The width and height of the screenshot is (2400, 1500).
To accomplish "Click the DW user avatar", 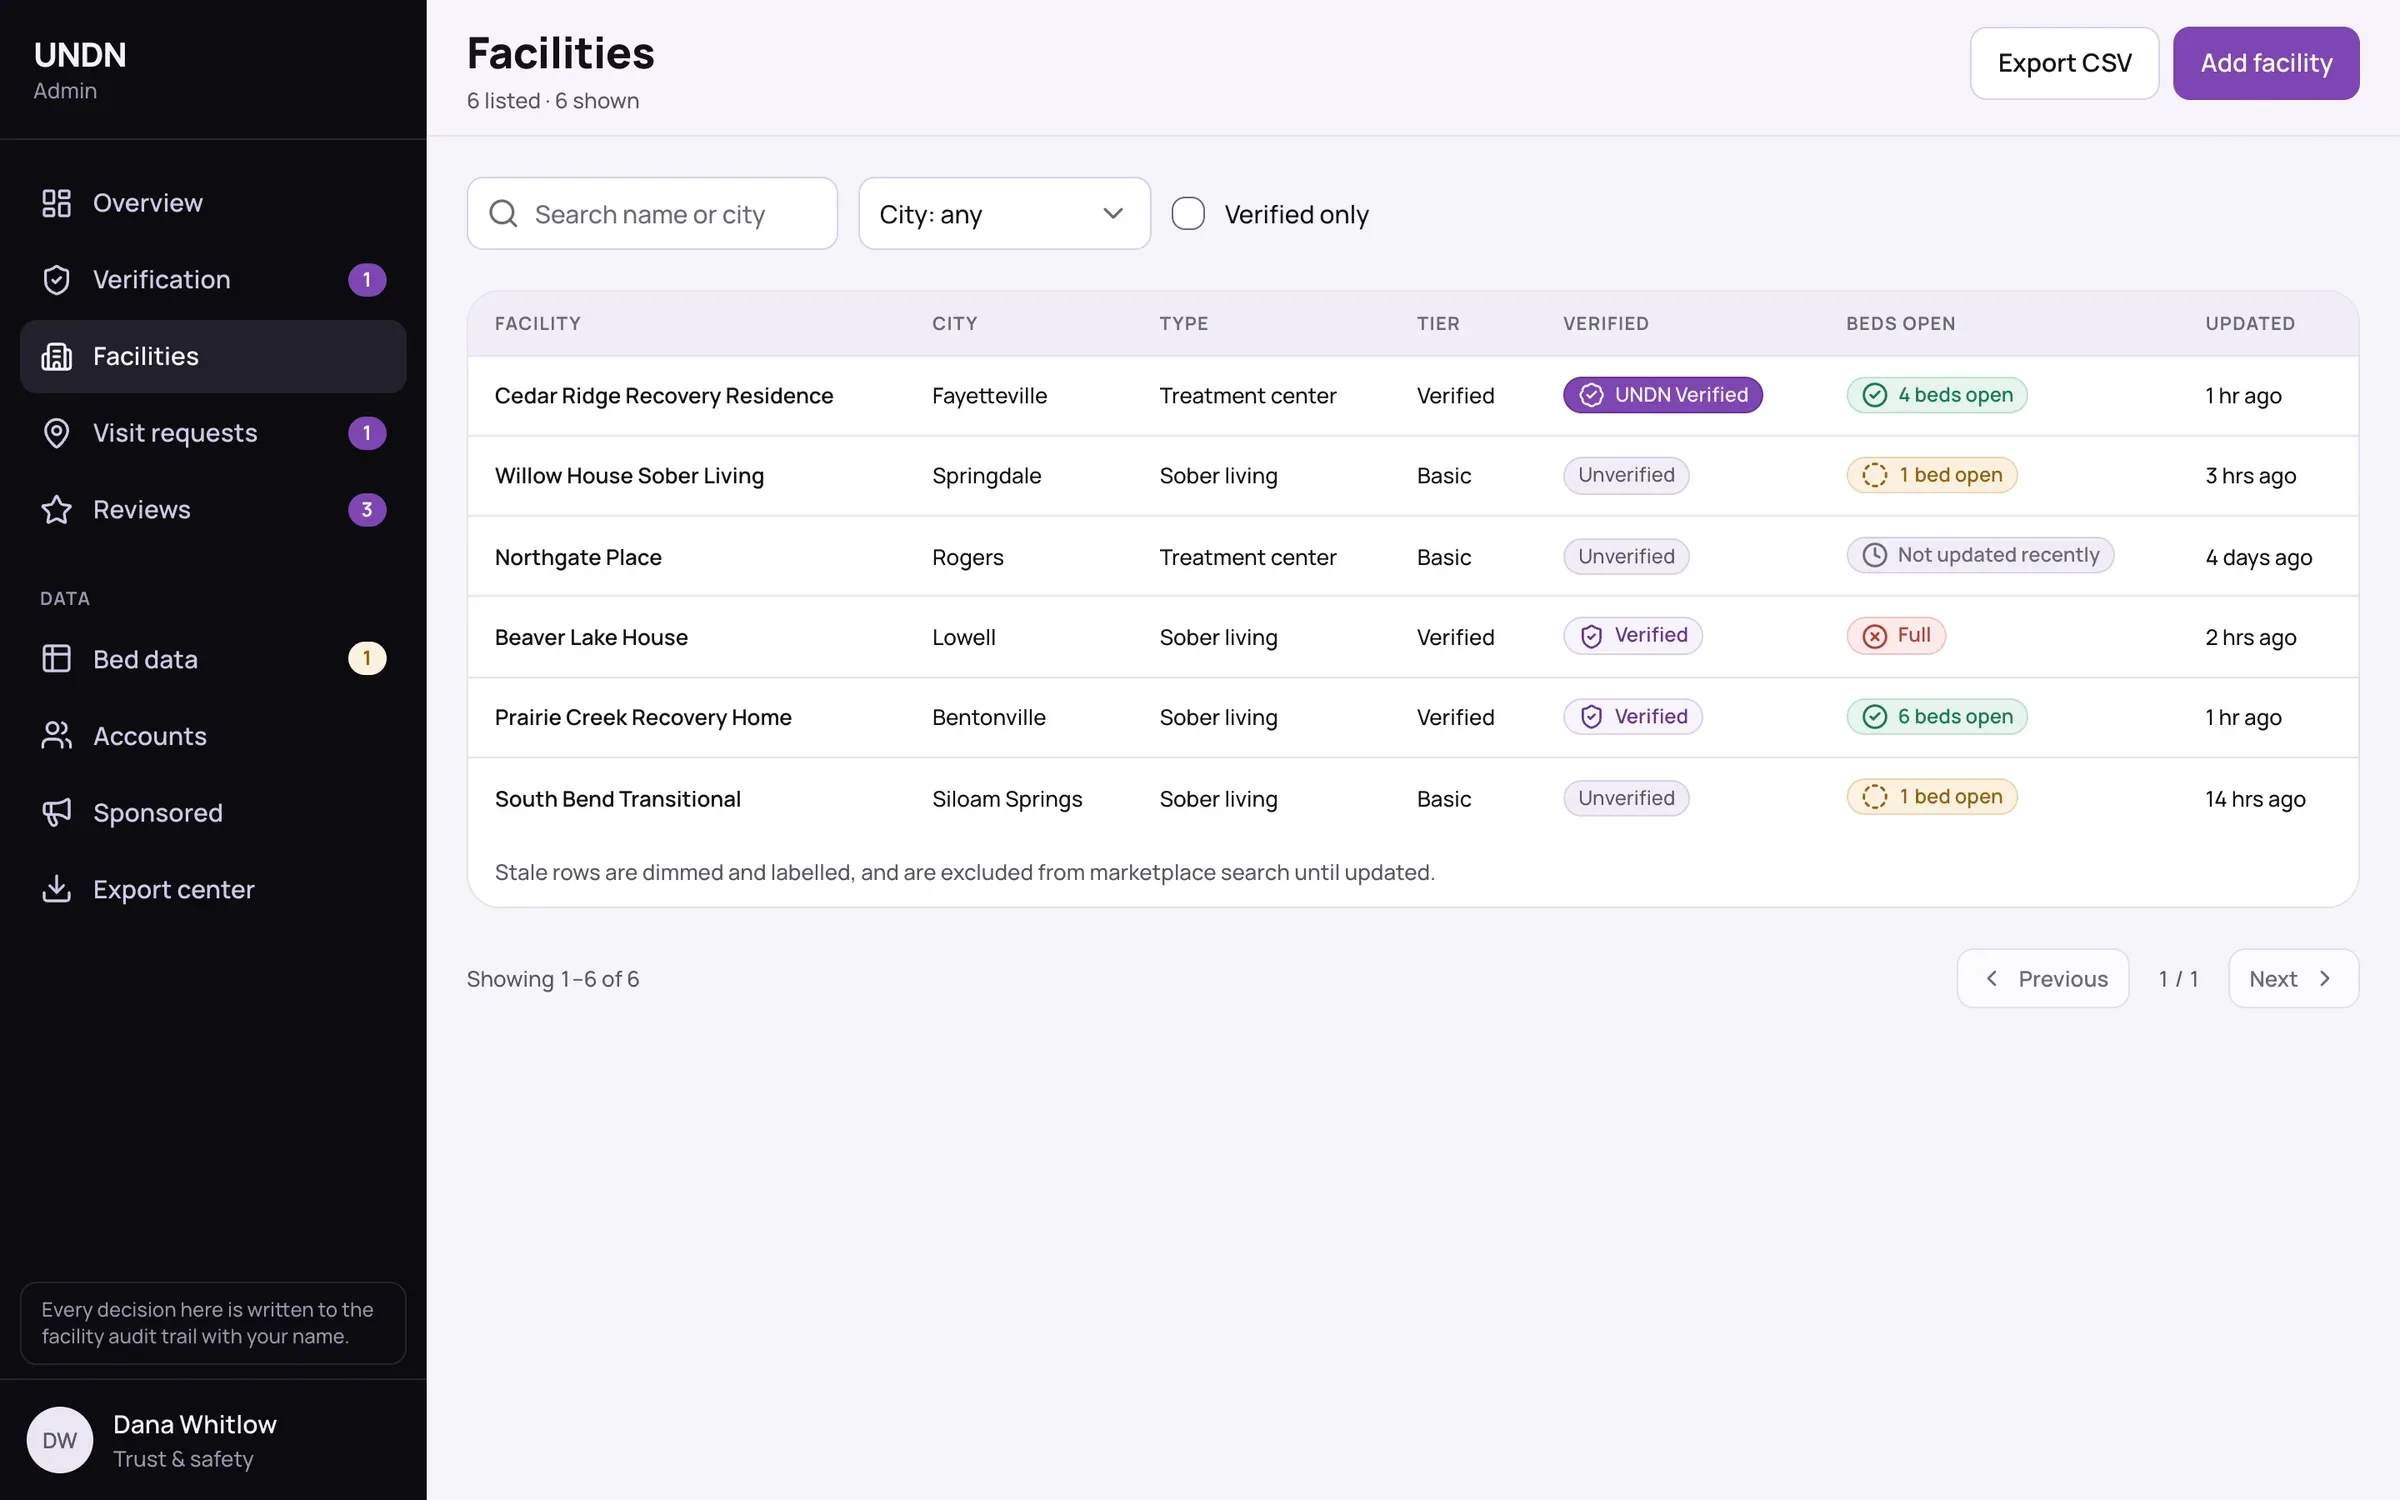I will [x=60, y=1440].
